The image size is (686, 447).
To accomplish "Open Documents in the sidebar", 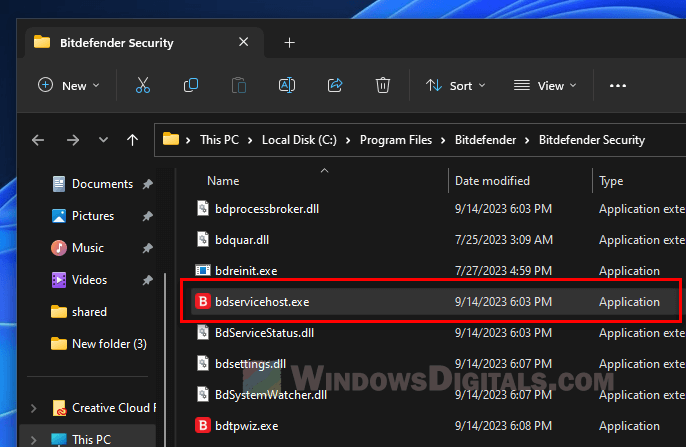I will tap(102, 184).
